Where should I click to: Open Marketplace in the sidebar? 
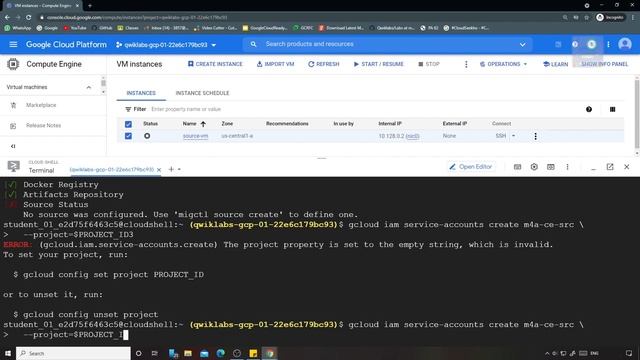coord(41,105)
